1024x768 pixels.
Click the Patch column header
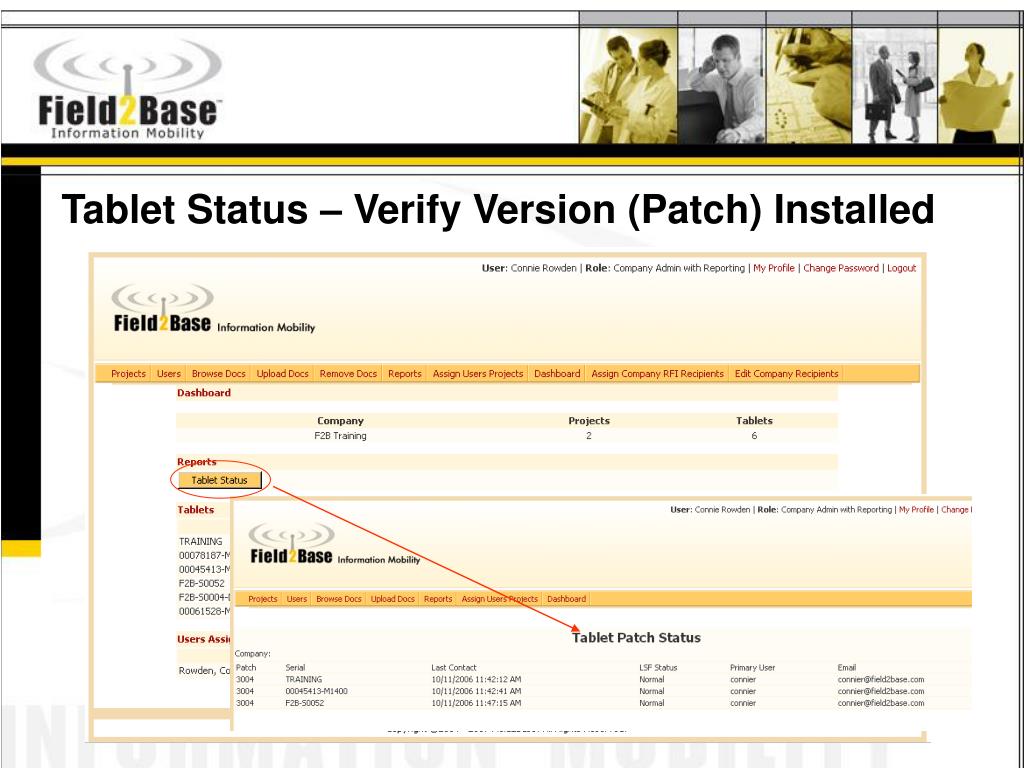tap(246, 667)
